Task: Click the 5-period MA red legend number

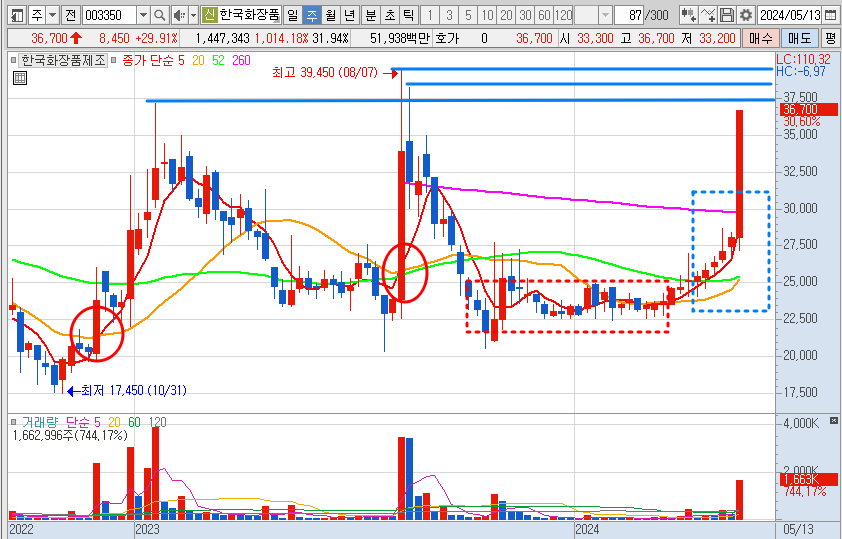Action: point(181,60)
